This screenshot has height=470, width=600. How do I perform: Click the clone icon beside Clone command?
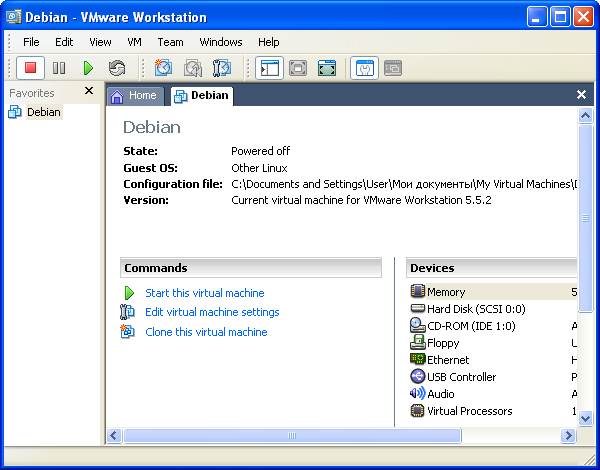click(x=127, y=331)
